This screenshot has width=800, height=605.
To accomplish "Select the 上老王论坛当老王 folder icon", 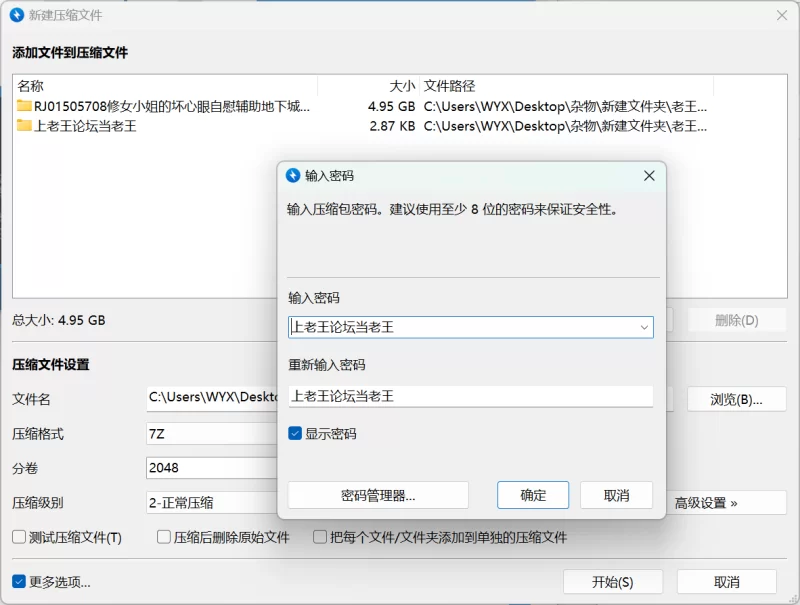I will (x=24, y=125).
